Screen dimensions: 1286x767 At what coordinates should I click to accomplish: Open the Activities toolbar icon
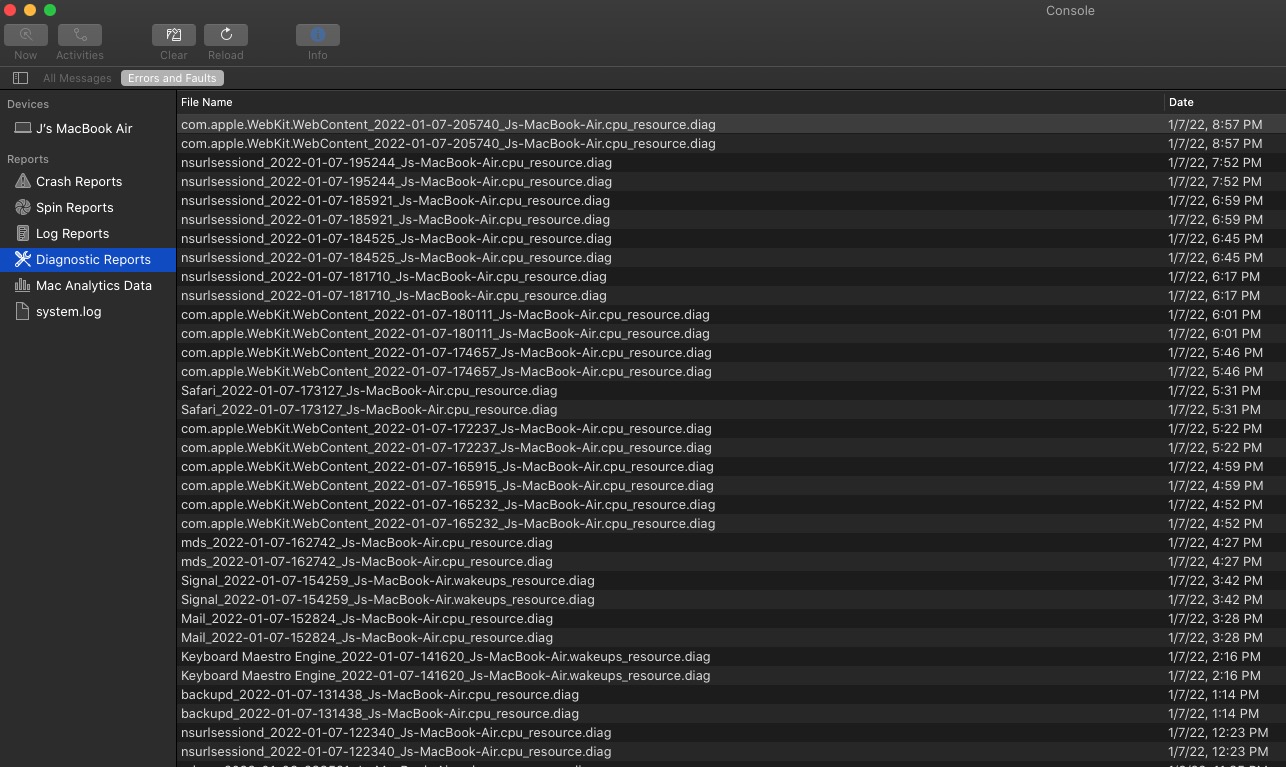[x=79, y=34]
